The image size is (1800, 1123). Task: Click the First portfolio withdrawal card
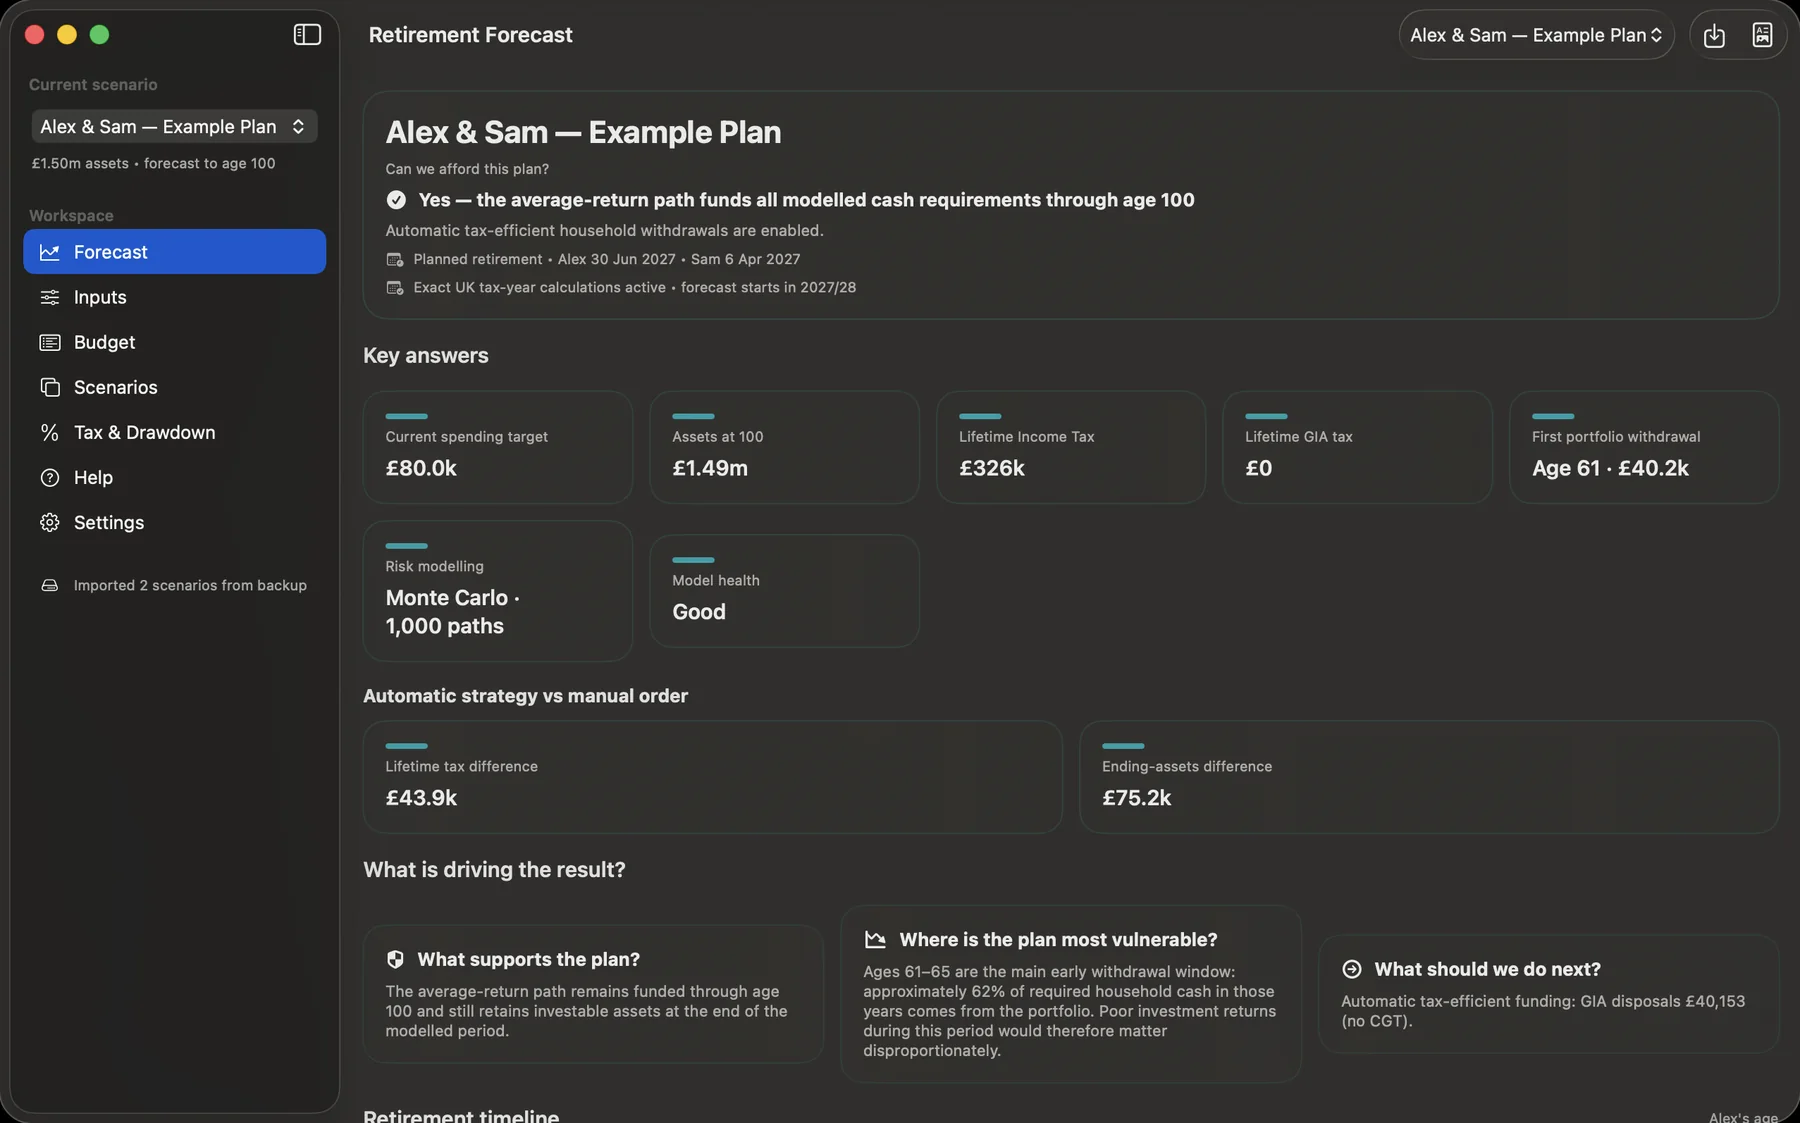point(1644,447)
